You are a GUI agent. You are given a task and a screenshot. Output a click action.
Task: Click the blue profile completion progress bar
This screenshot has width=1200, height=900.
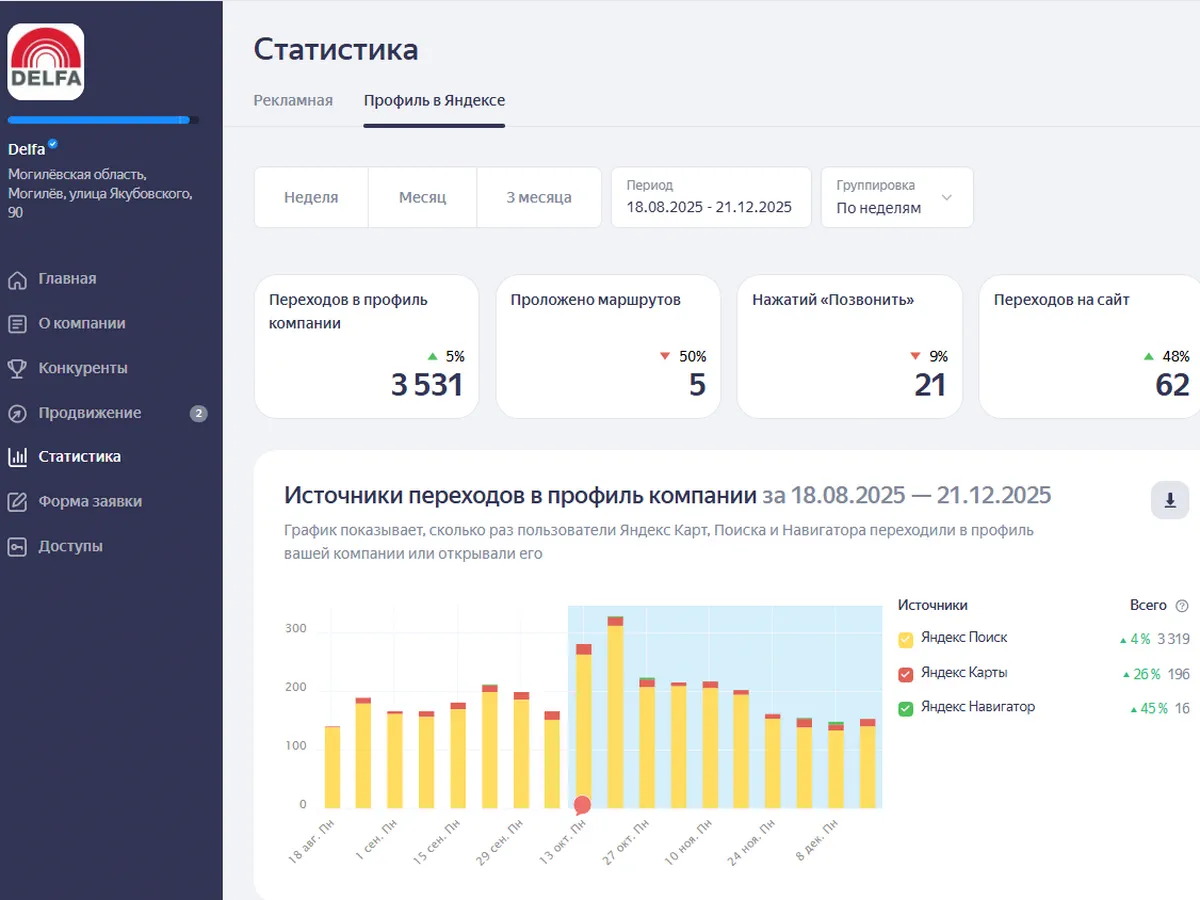pos(100,120)
